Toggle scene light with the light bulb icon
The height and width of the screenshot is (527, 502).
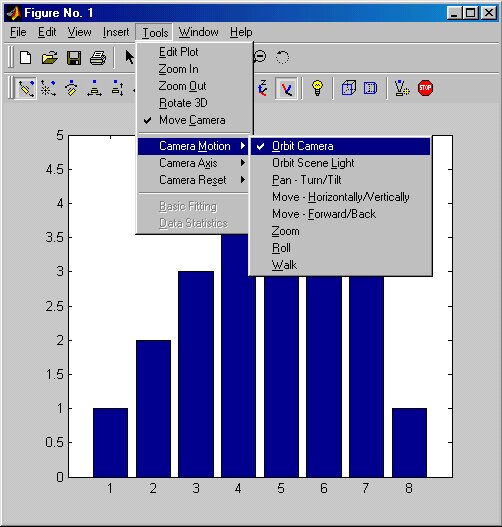pyautogui.click(x=317, y=88)
